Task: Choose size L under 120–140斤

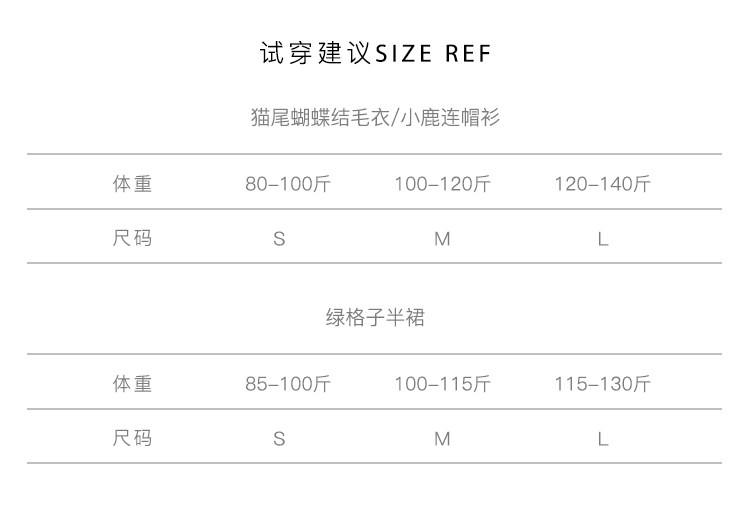Action: pyautogui.click(x=603, y=239)
